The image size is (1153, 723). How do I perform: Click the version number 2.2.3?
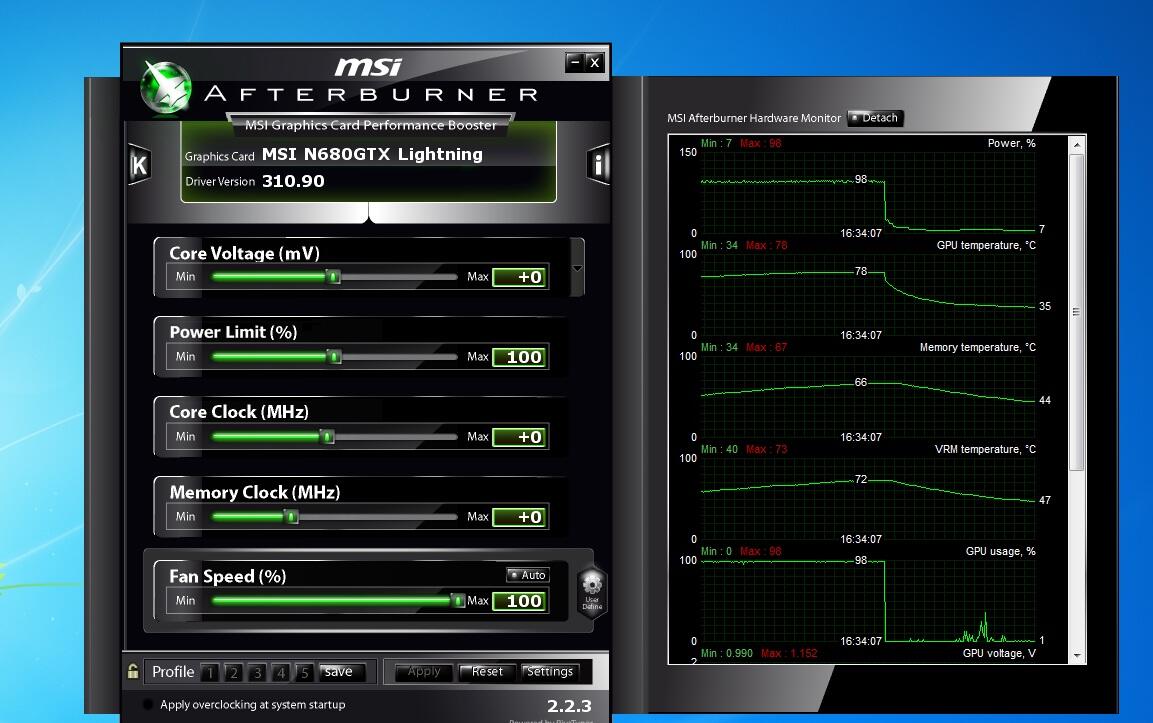[x=569, y=706]
